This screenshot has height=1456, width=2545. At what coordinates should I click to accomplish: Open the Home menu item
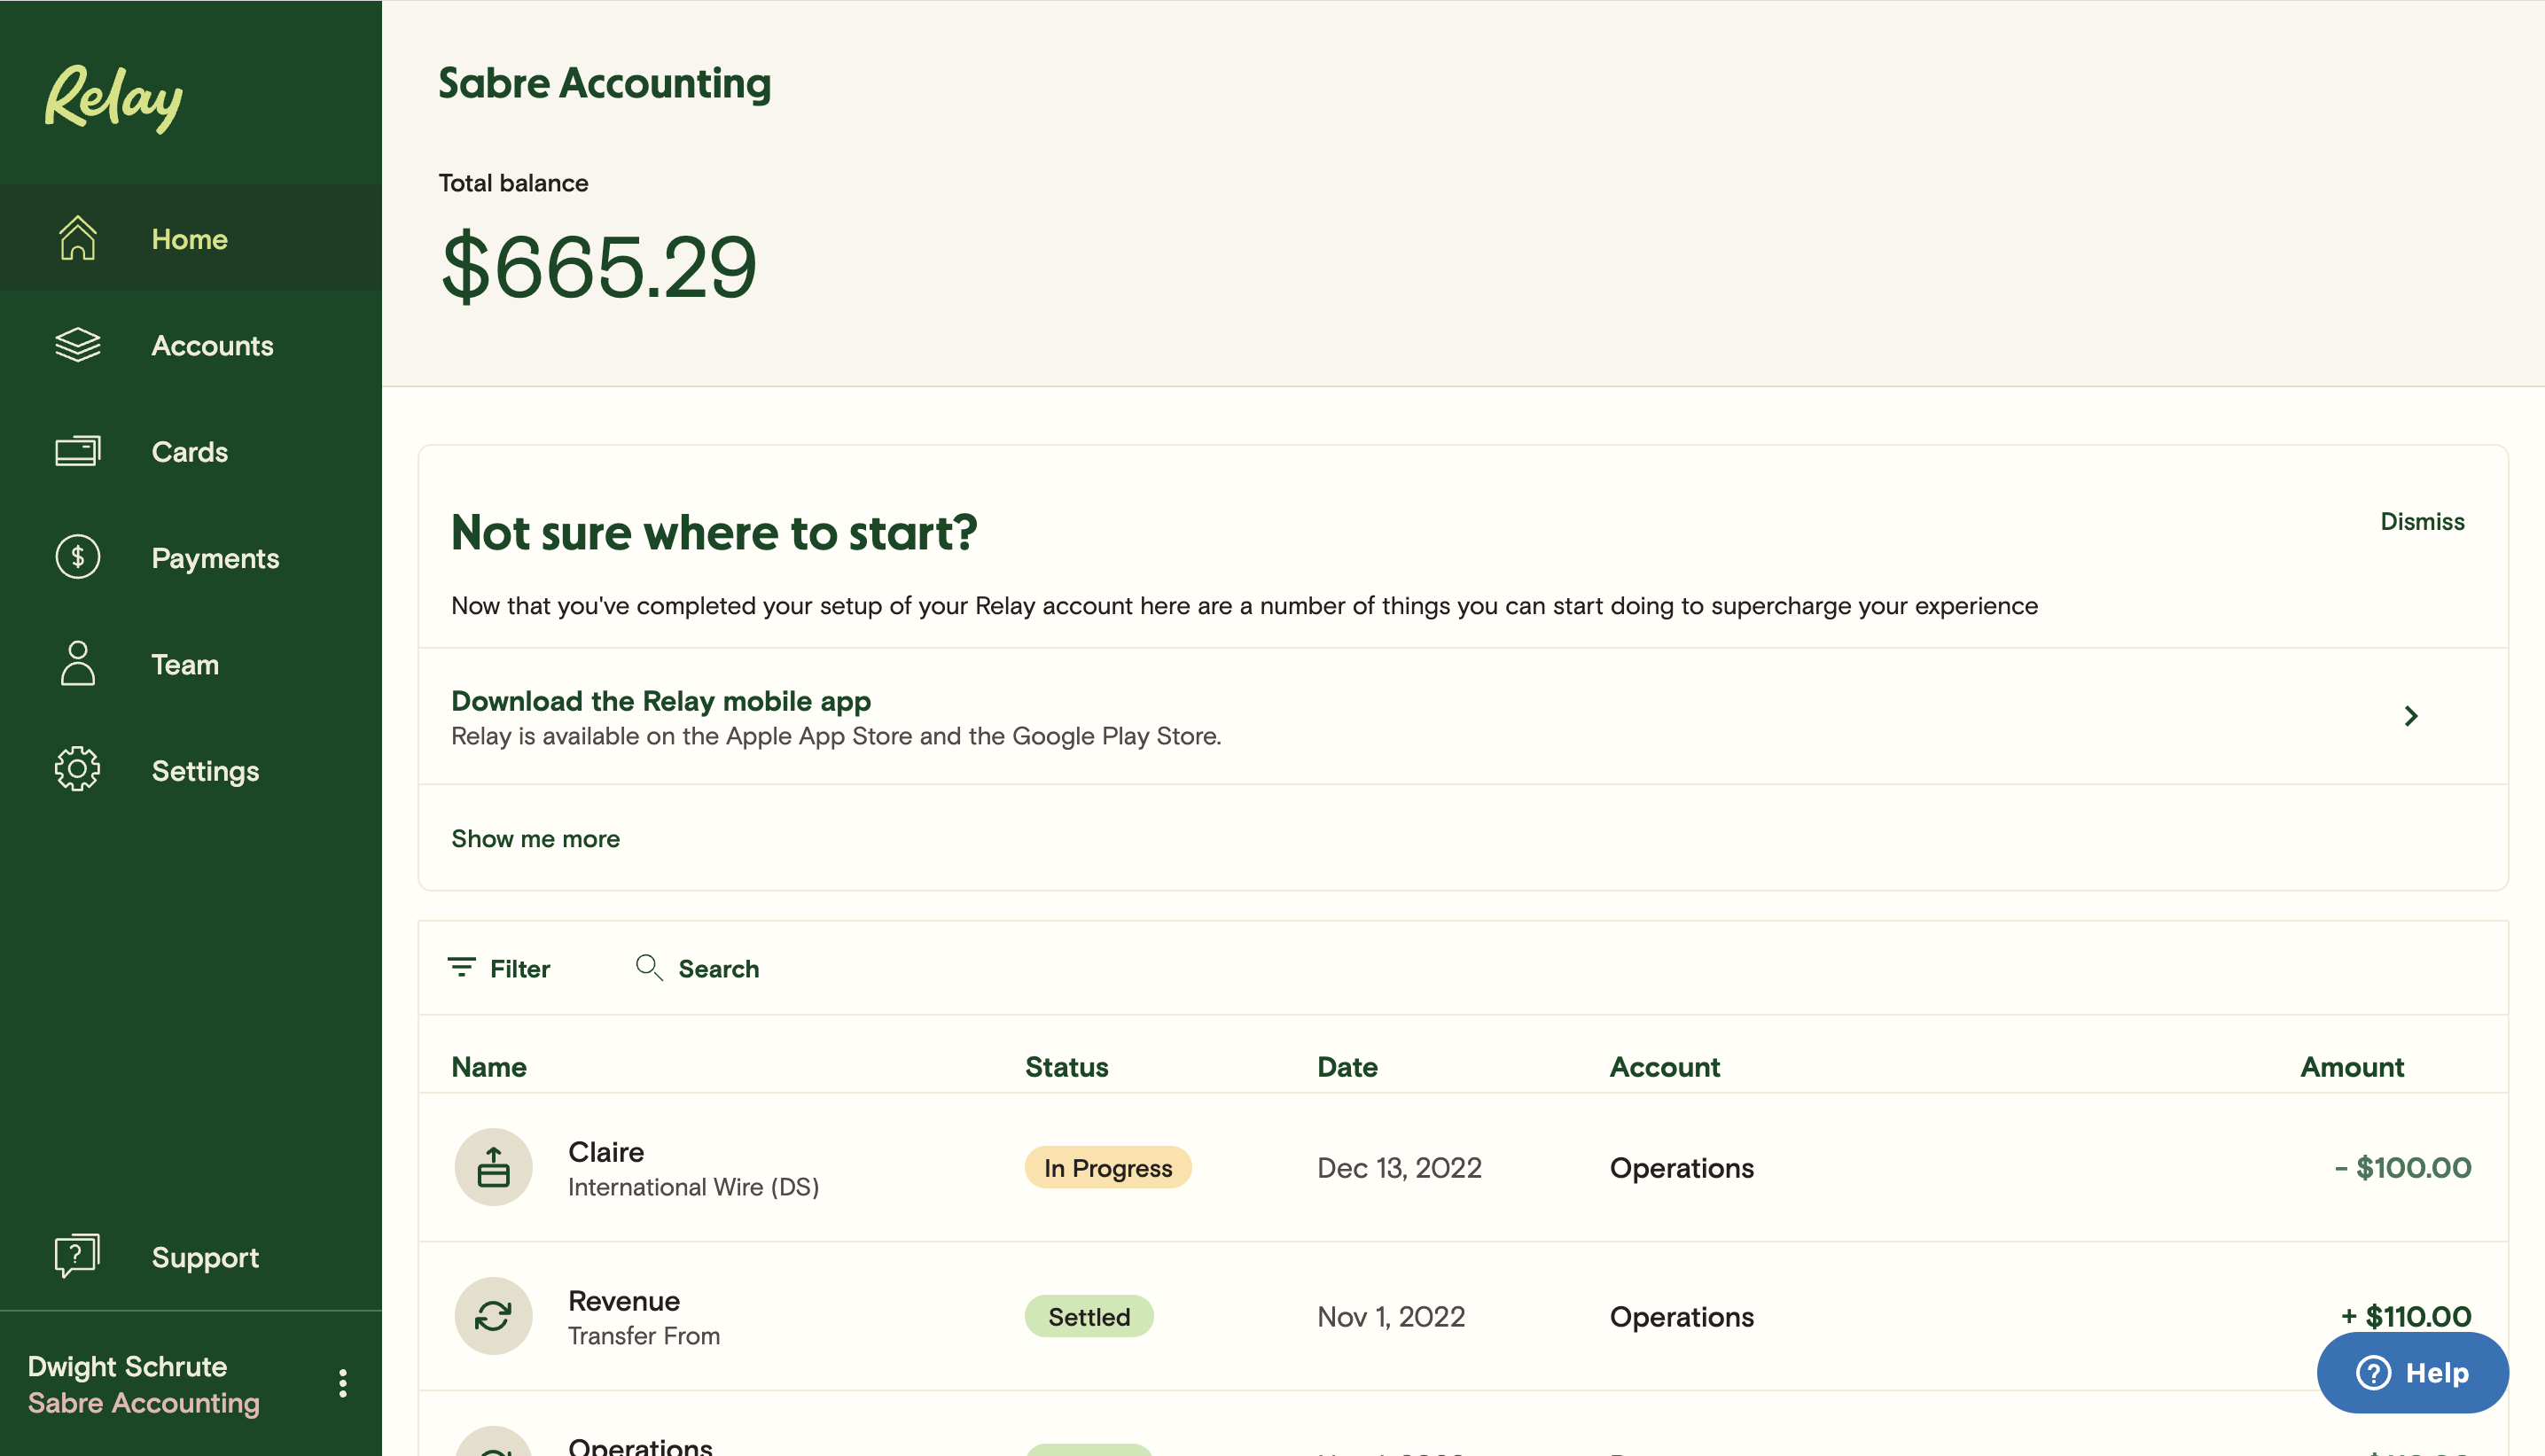191,239
